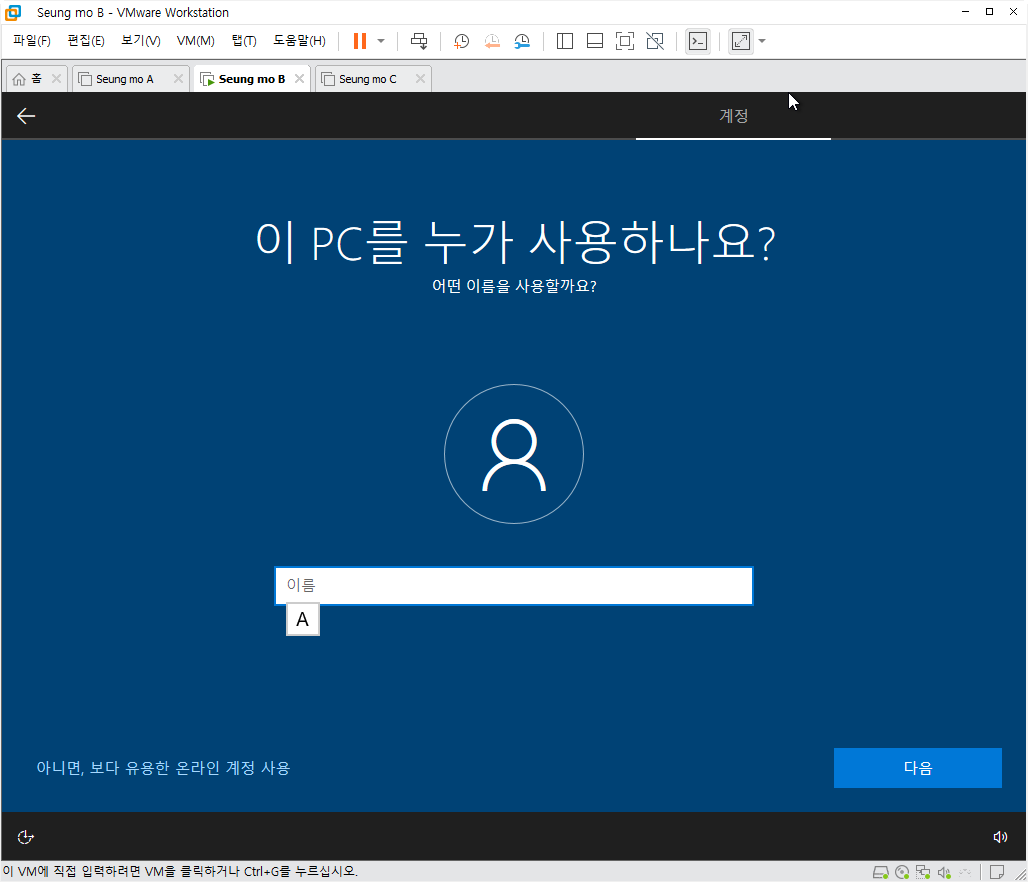Image resolution: width=1028 pixels, height=882 pixels.
Task: Click Send Ctrl+Alt+Del toolbar icon
Action: [419, 41]
